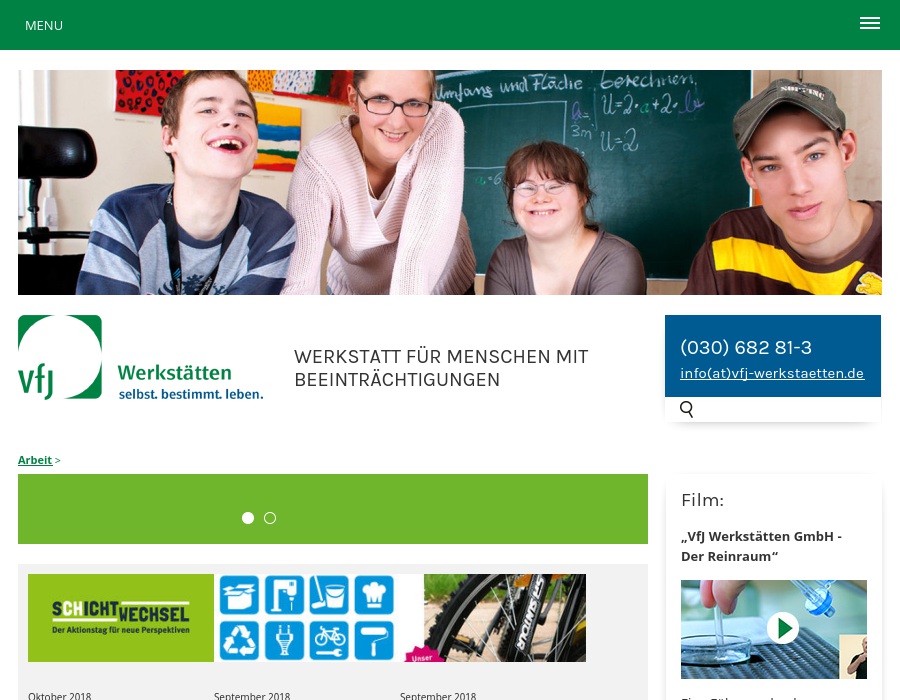Open the bicycle repair service icon
Viewport: 900px width, 700px height.
[330, 639]
